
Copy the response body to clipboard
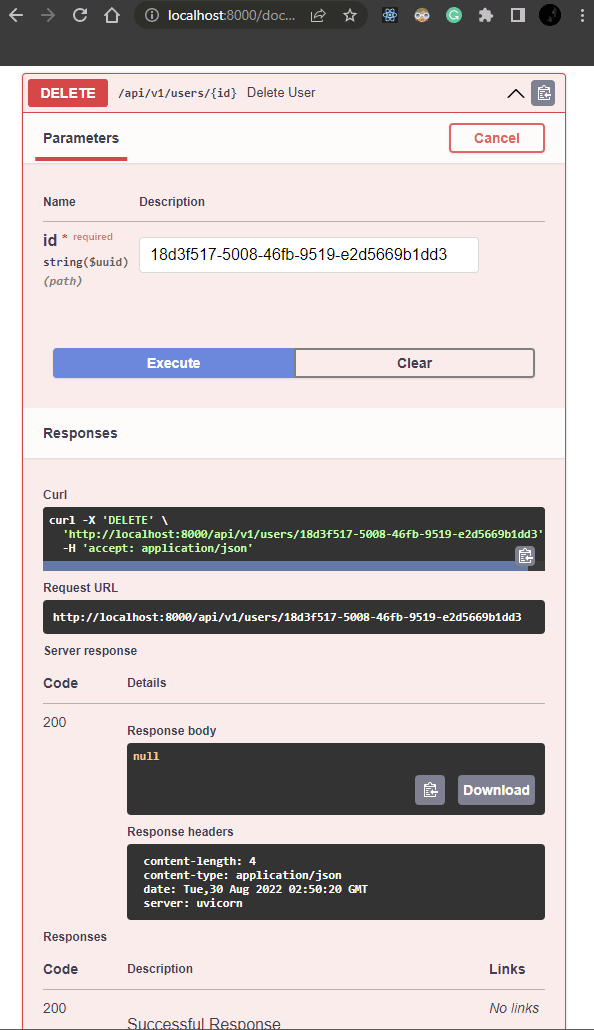point(430,790)
